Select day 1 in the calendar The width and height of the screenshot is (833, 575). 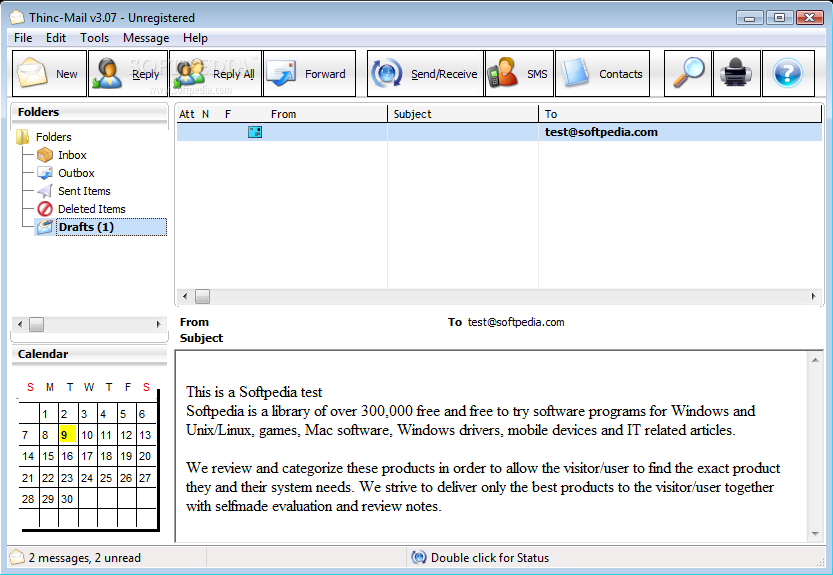tap(48, 414)
